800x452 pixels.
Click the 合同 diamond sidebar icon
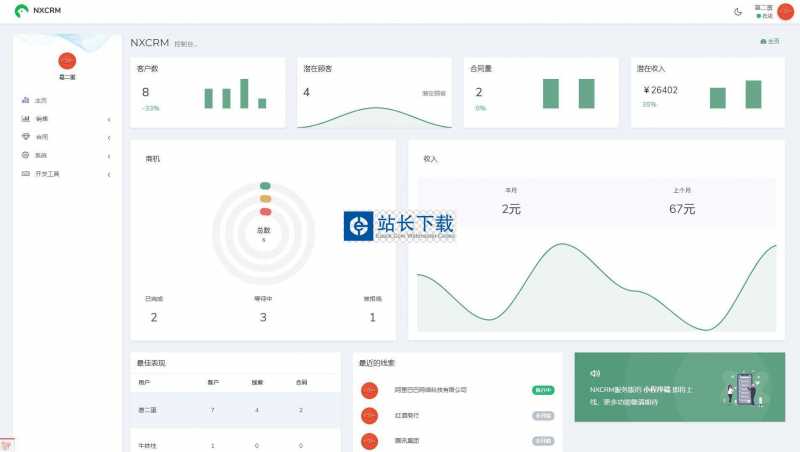point(25,137)
